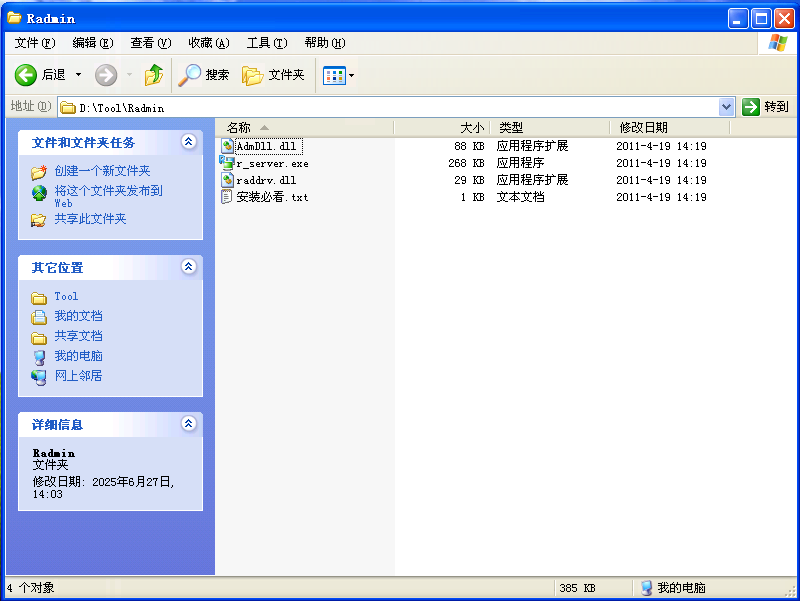Open the 网上邻居 link
Viewport: 800px width, 601px height.
[x=79, y=376]
